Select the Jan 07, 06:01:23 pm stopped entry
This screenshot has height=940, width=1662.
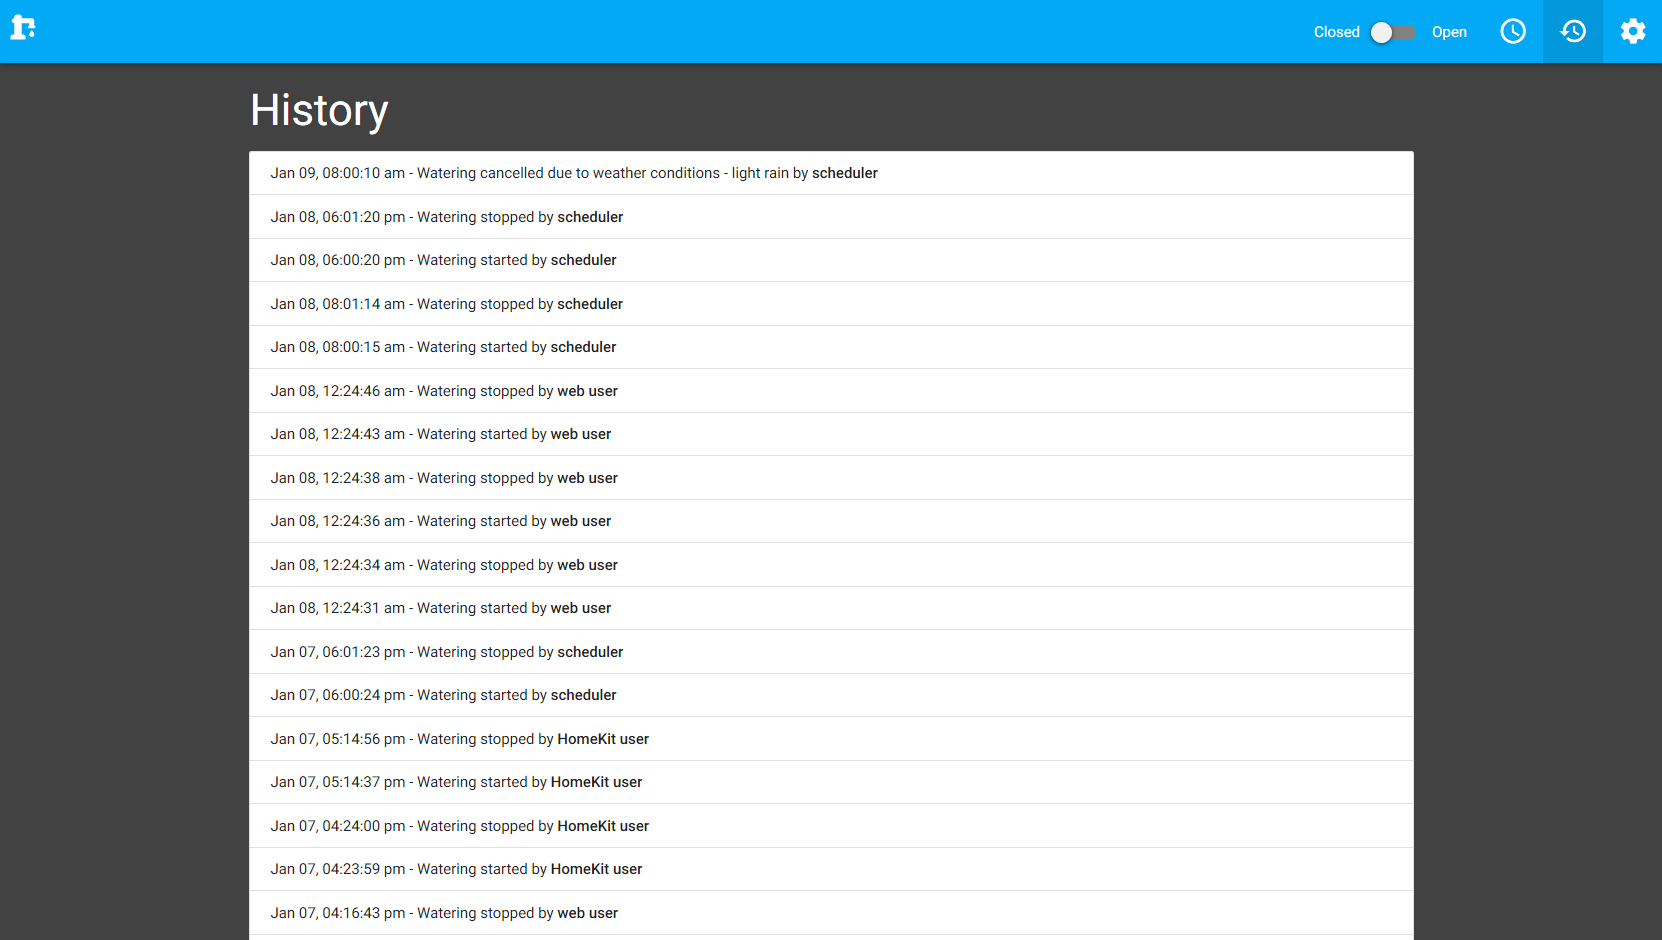[x=831, y=652]
